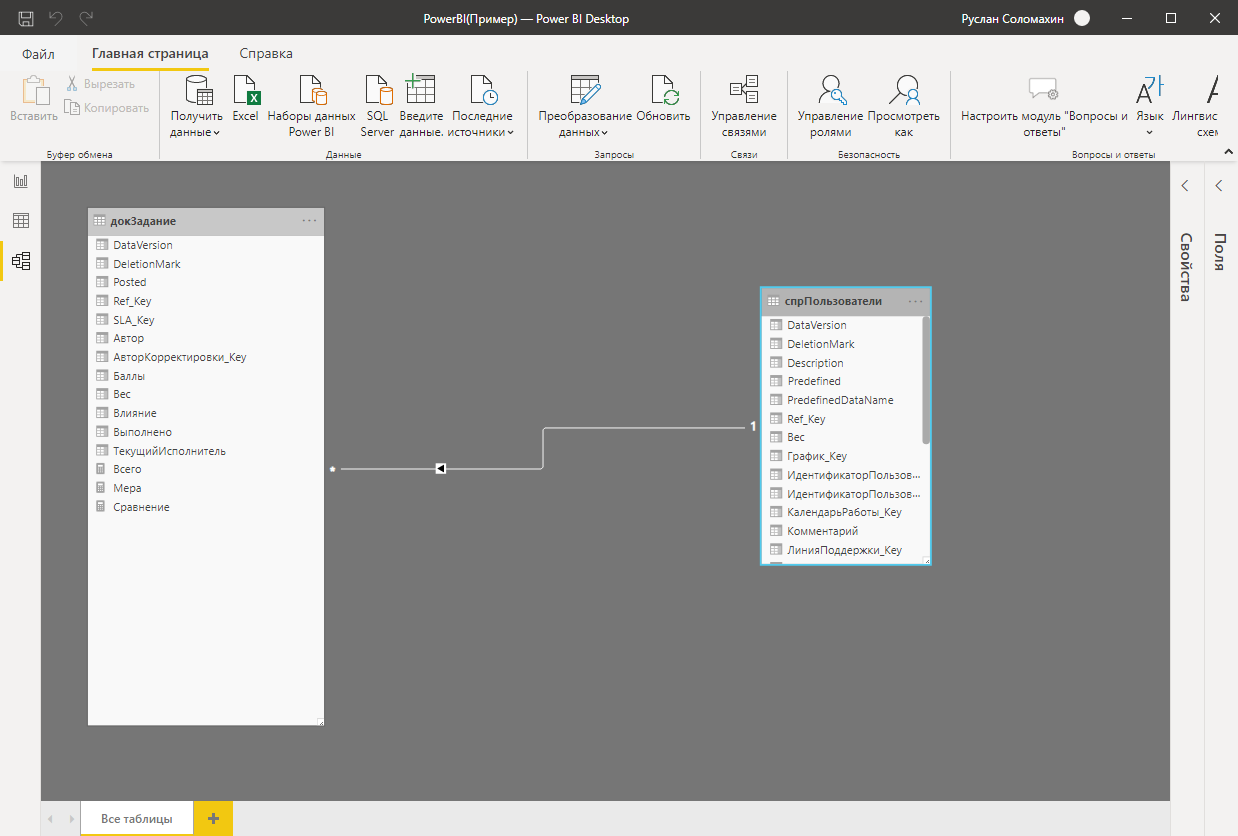Add new layout tab with plus button

tap(213, 818)
